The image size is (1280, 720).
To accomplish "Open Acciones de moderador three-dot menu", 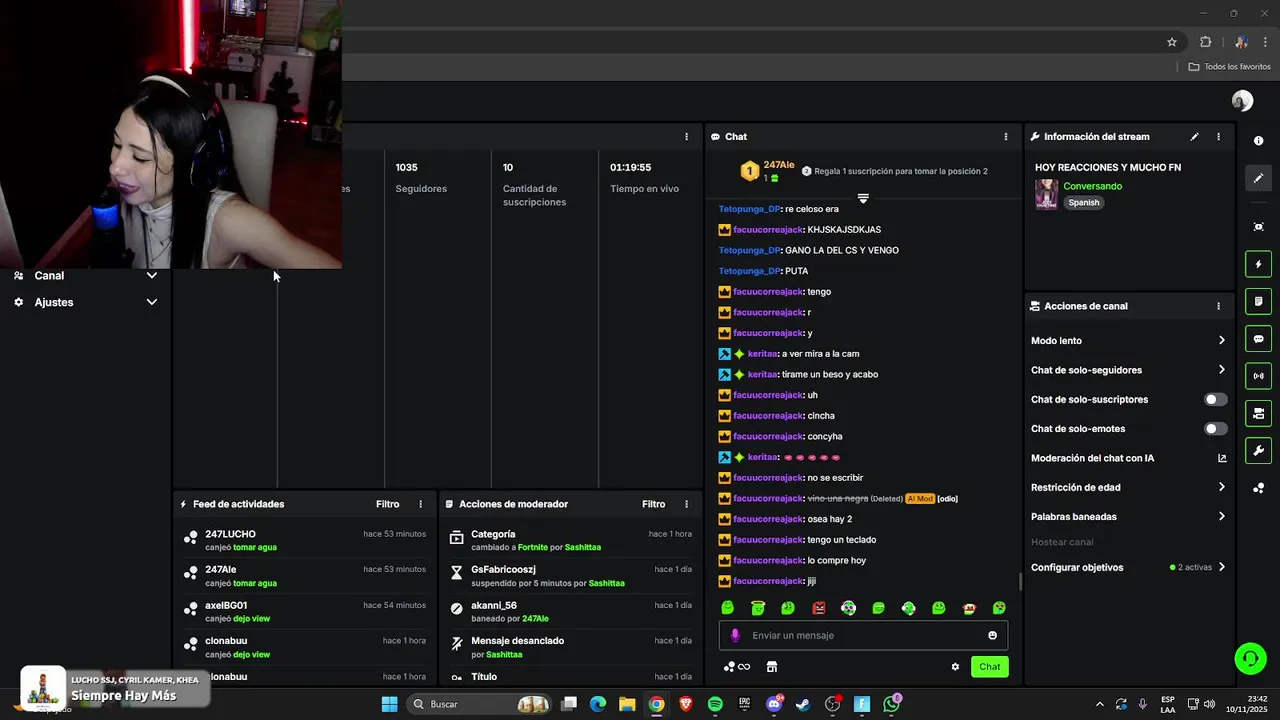I will click(686, 504).
